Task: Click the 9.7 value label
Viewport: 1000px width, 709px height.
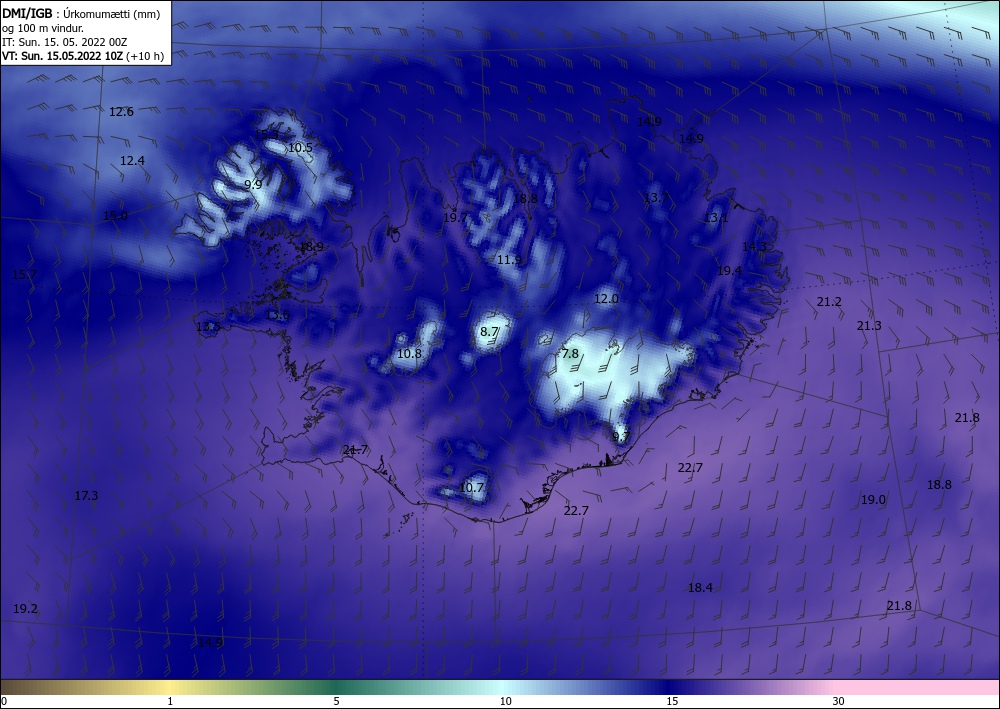Action: coord(621,437)
